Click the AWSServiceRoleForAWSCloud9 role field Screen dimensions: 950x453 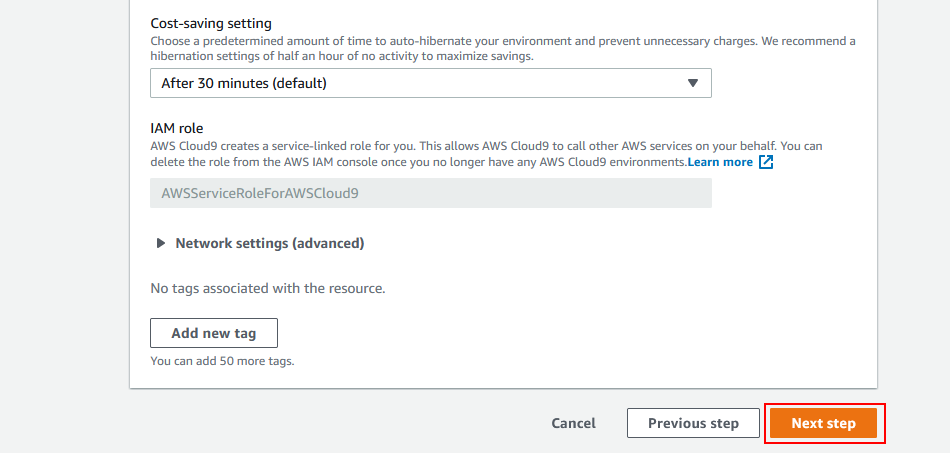[x=430, y=193]
